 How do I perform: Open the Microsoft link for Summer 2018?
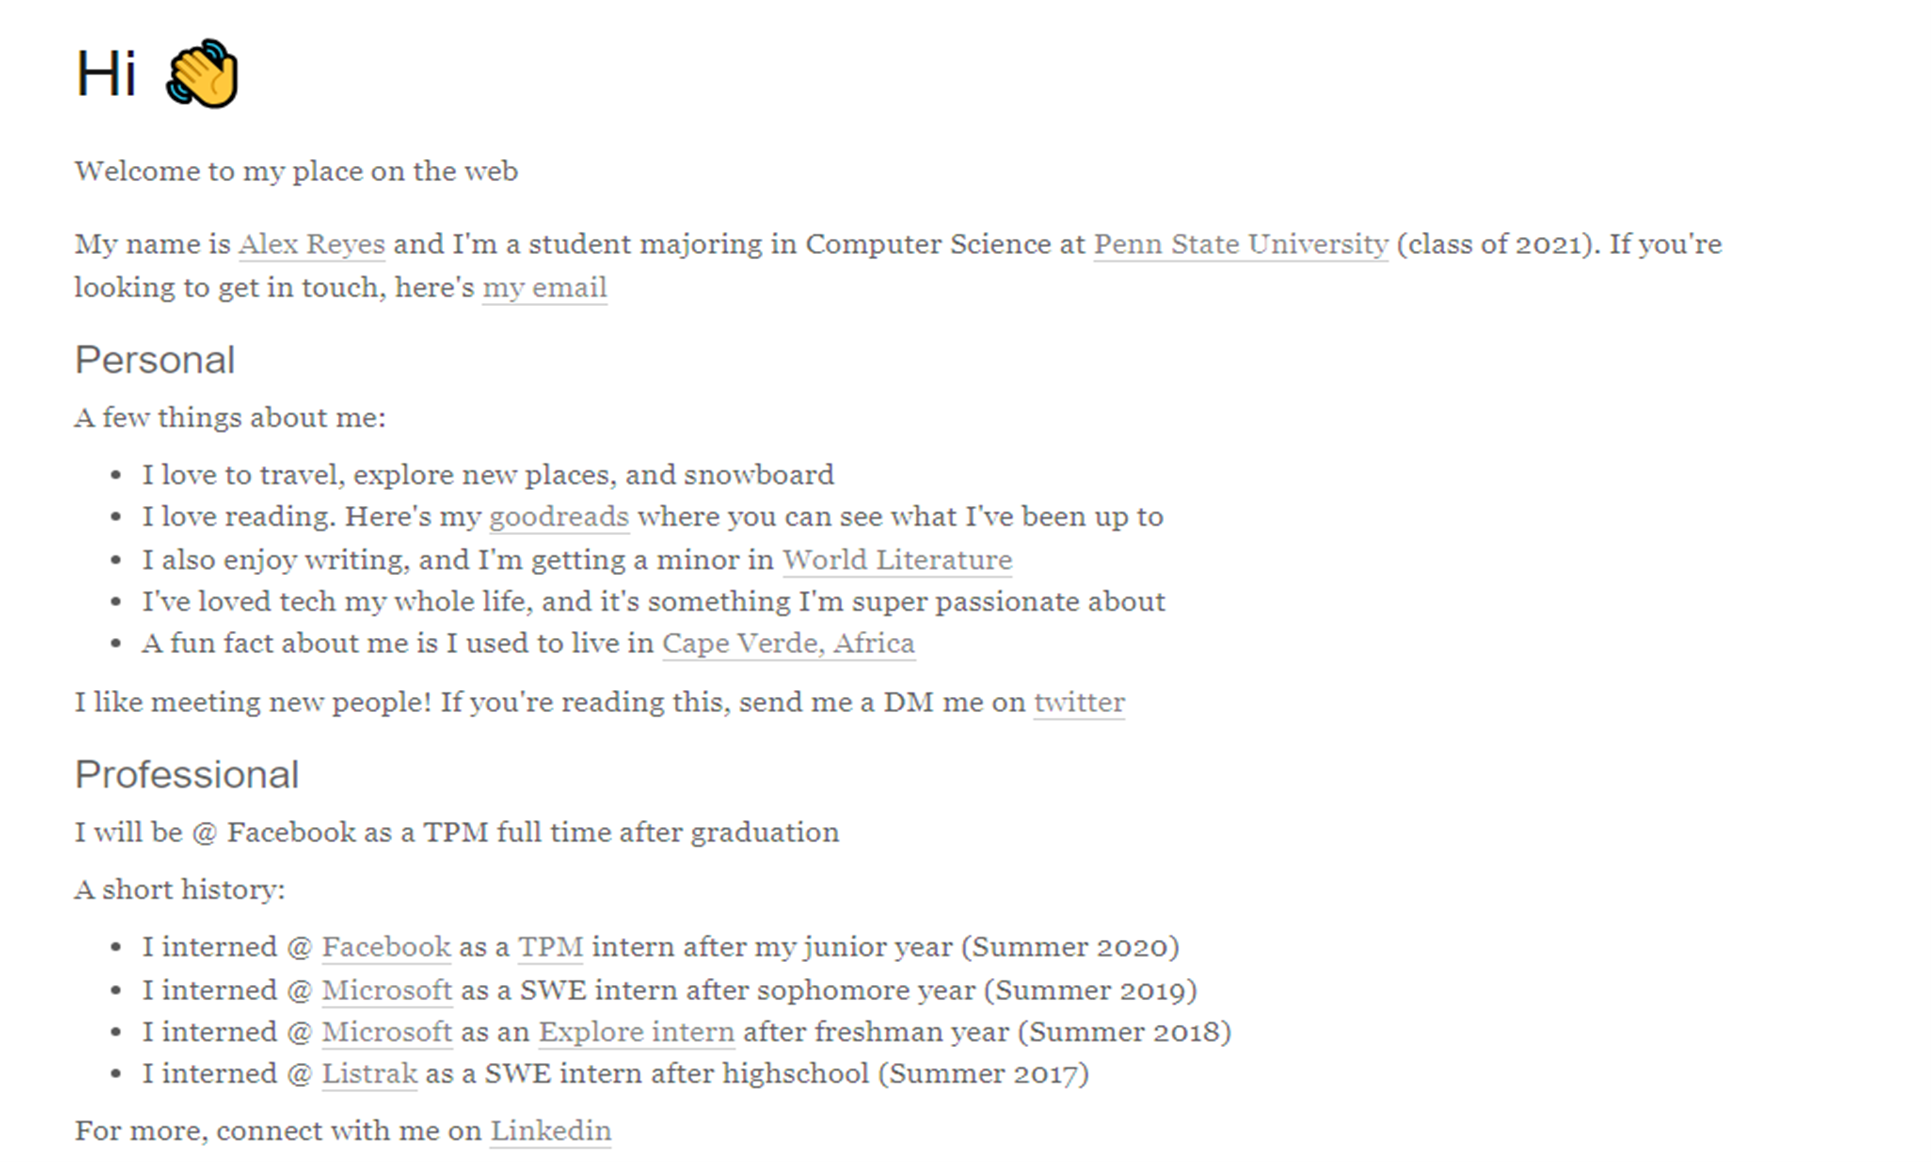pyautogui.click(x=386, y=1032)
